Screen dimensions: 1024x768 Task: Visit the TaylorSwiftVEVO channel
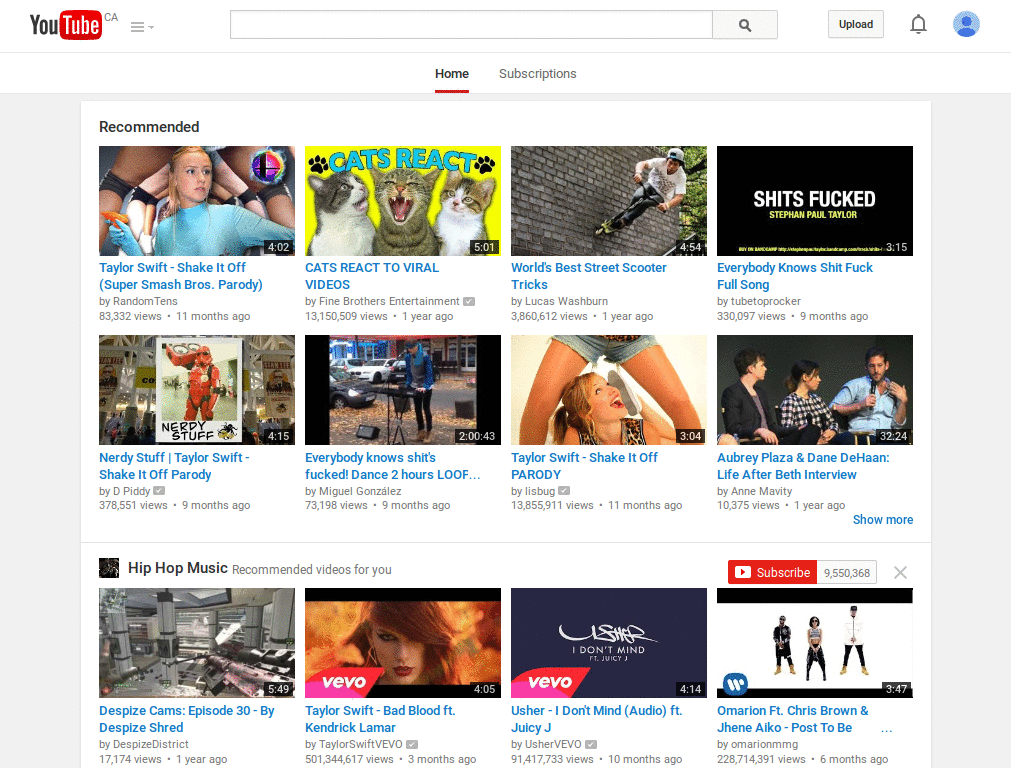tap(360, 744)
